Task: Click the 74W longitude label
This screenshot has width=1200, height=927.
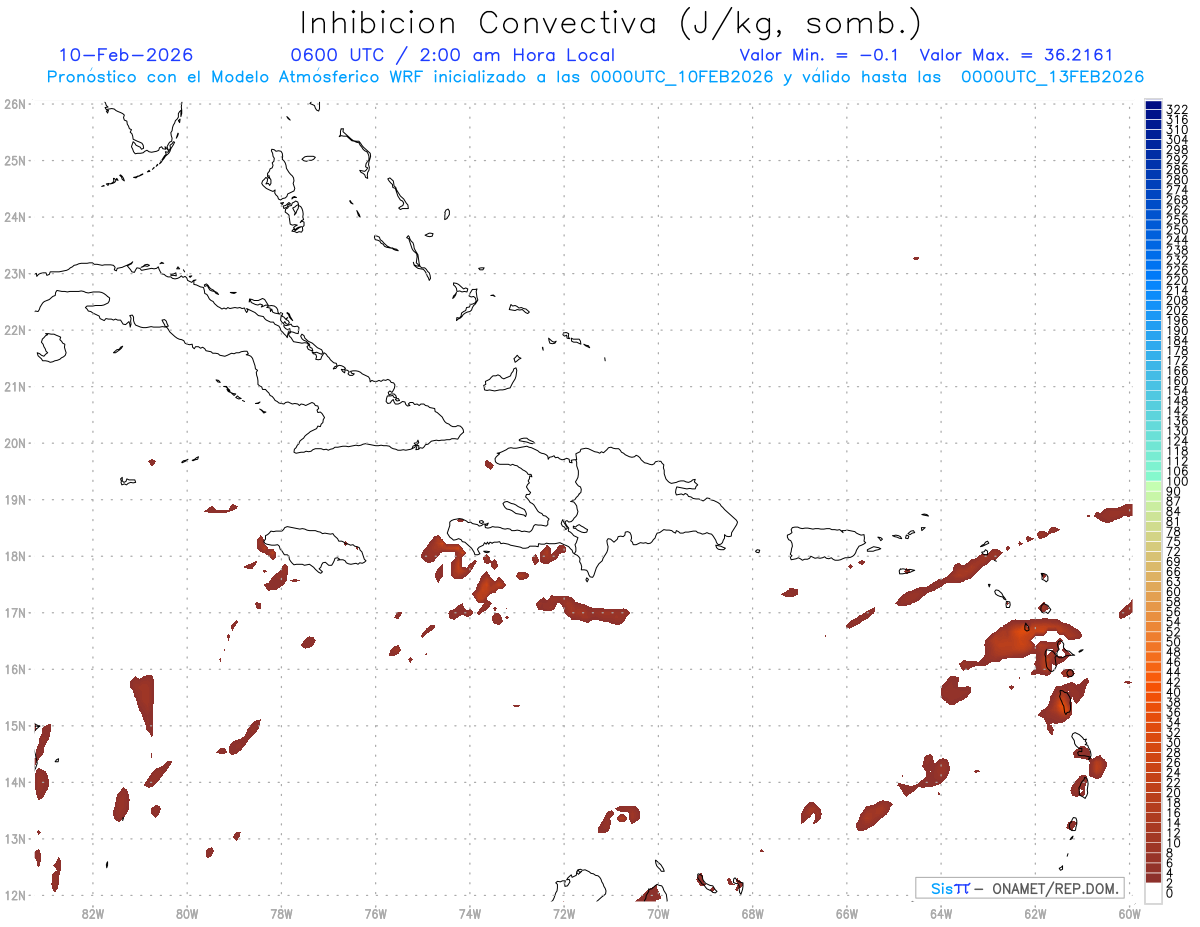Action: [470, 913]
